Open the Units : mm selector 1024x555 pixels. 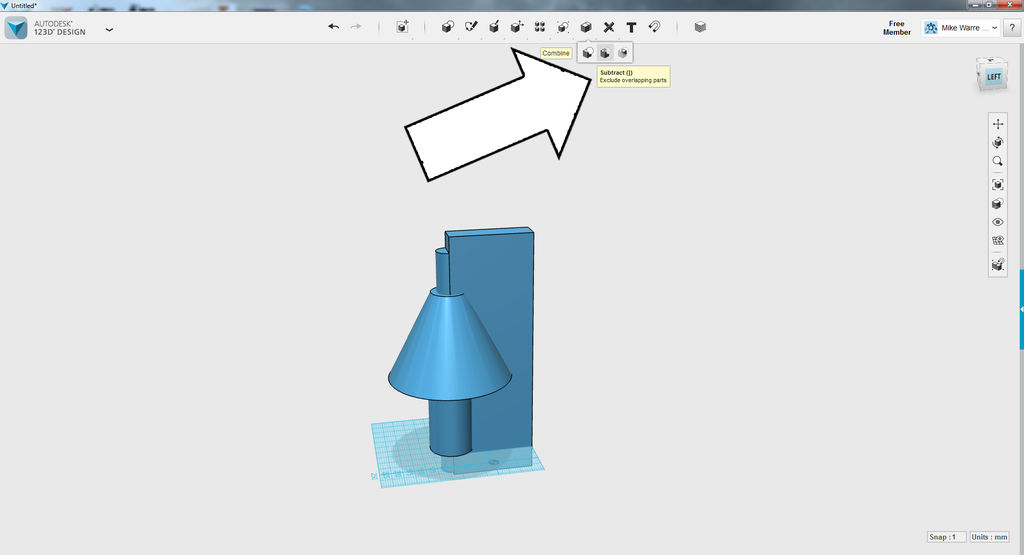click(x=989, y=537)
